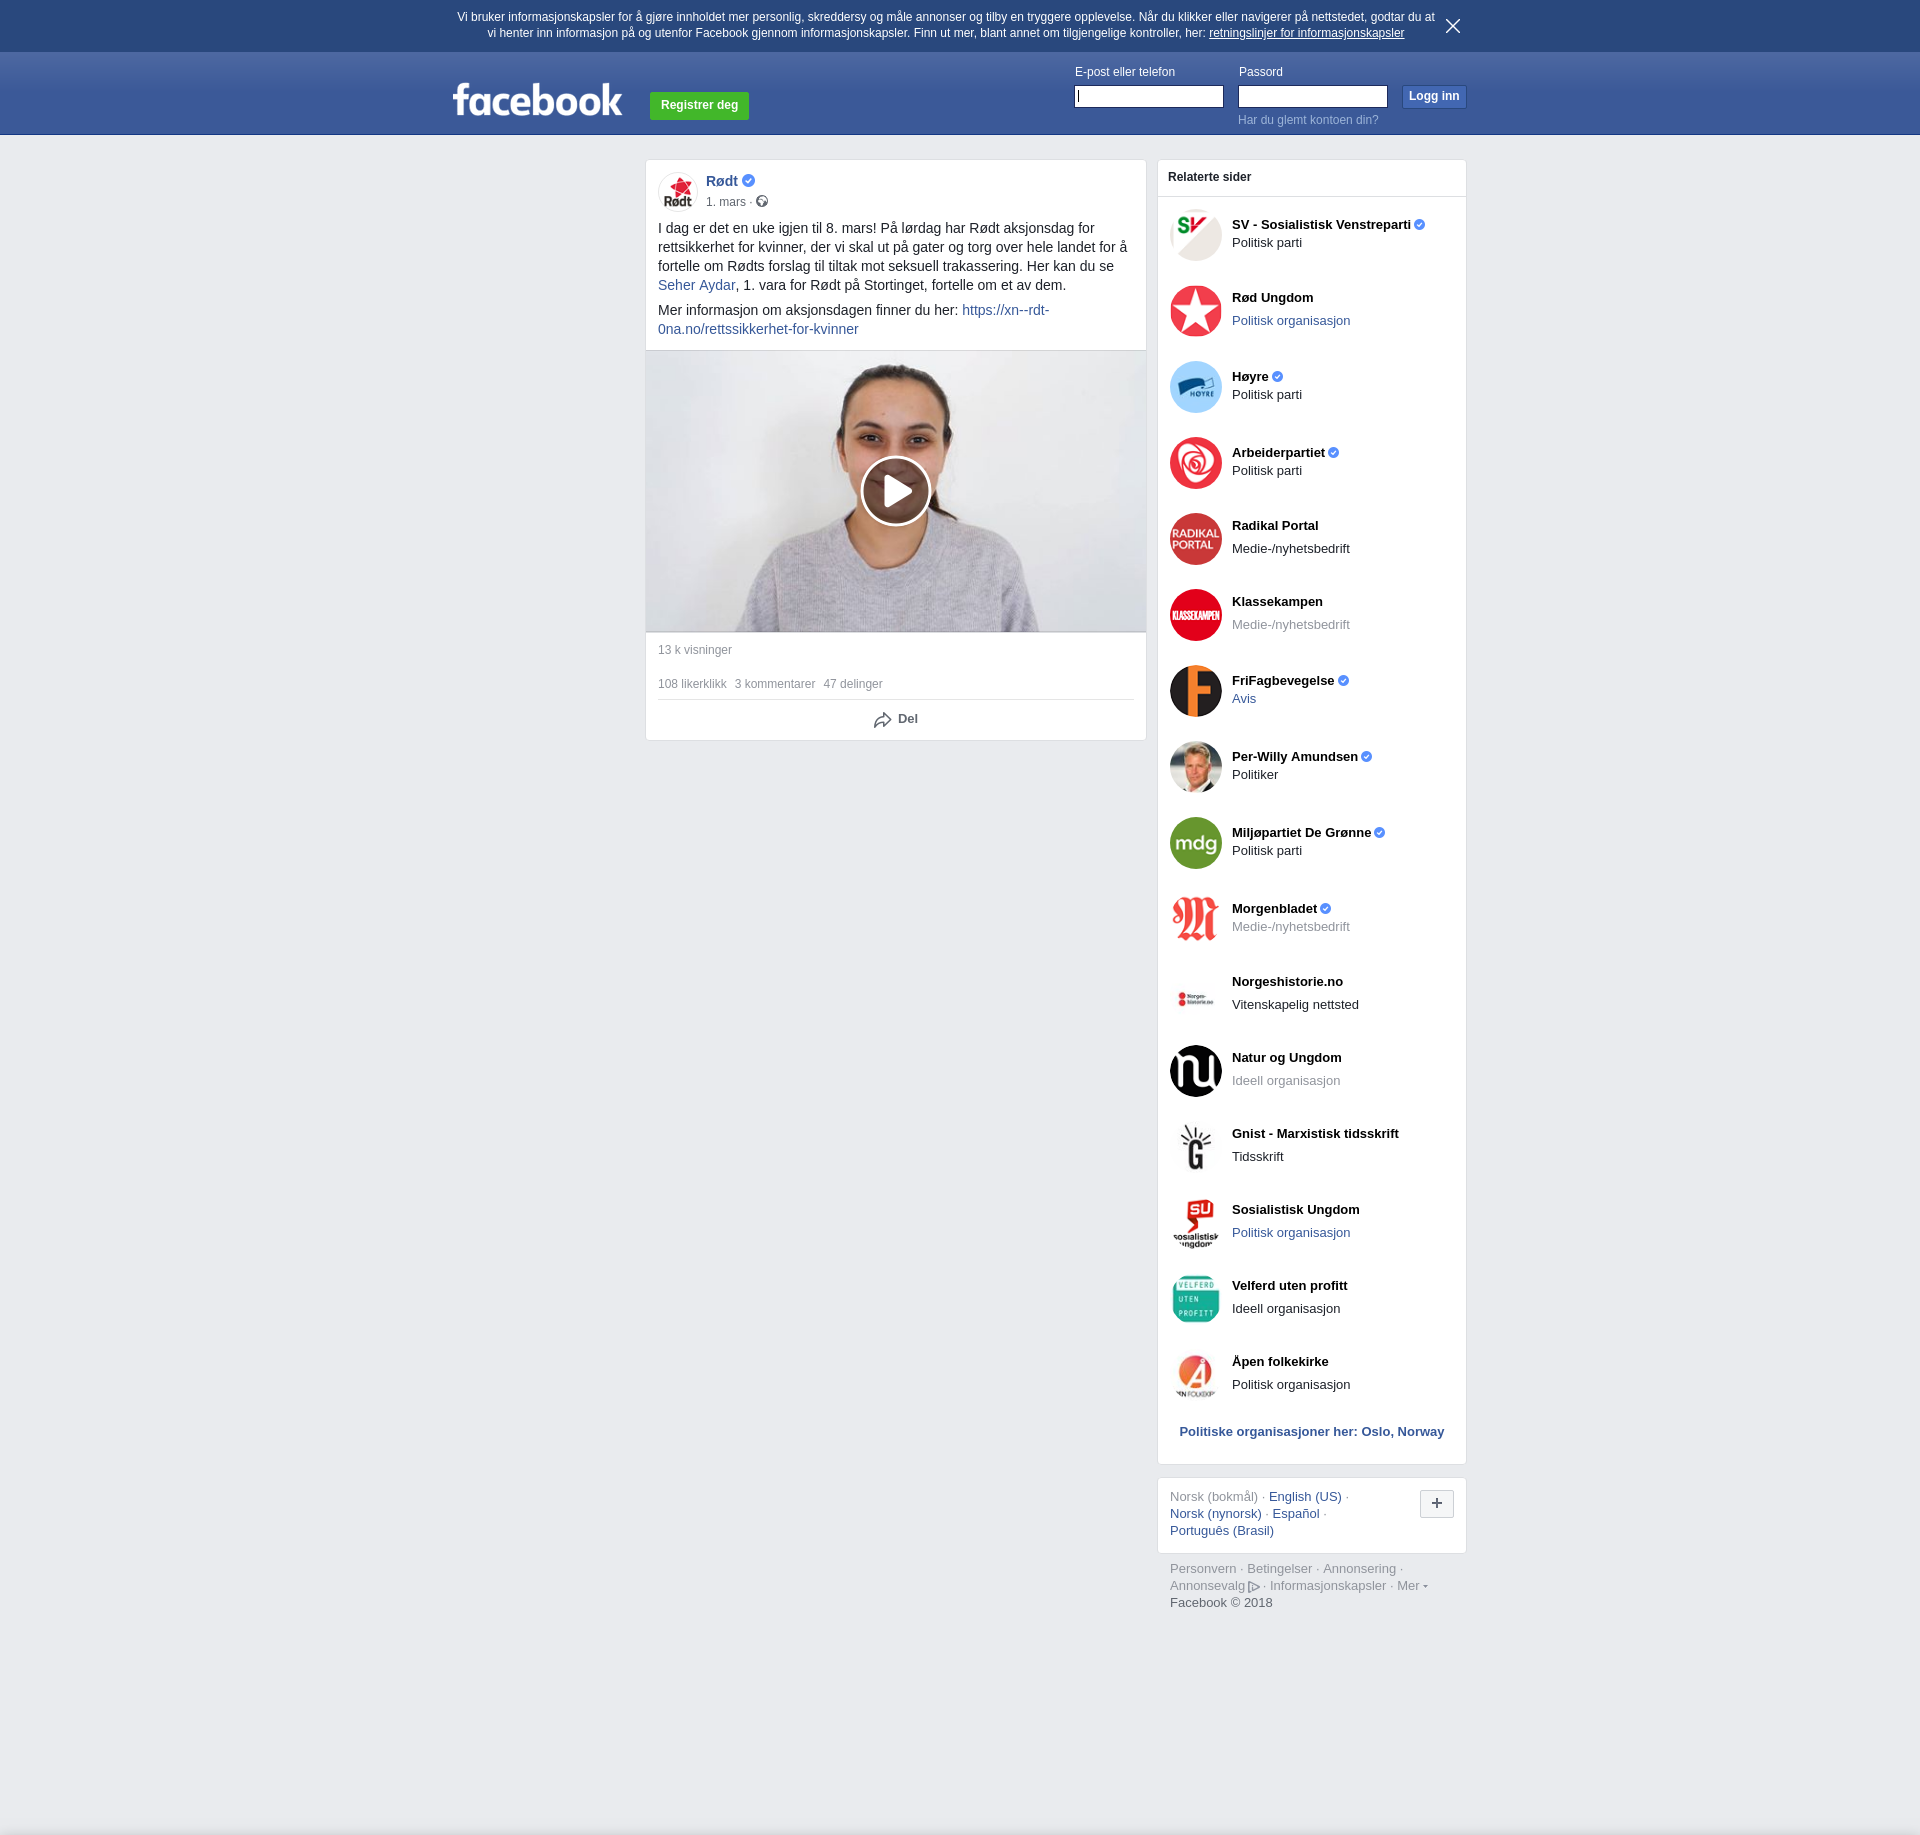Click the mdg green logo
This screenshot has width=1920, height=1835.
pyautogui.click(x=1196, y=843)
